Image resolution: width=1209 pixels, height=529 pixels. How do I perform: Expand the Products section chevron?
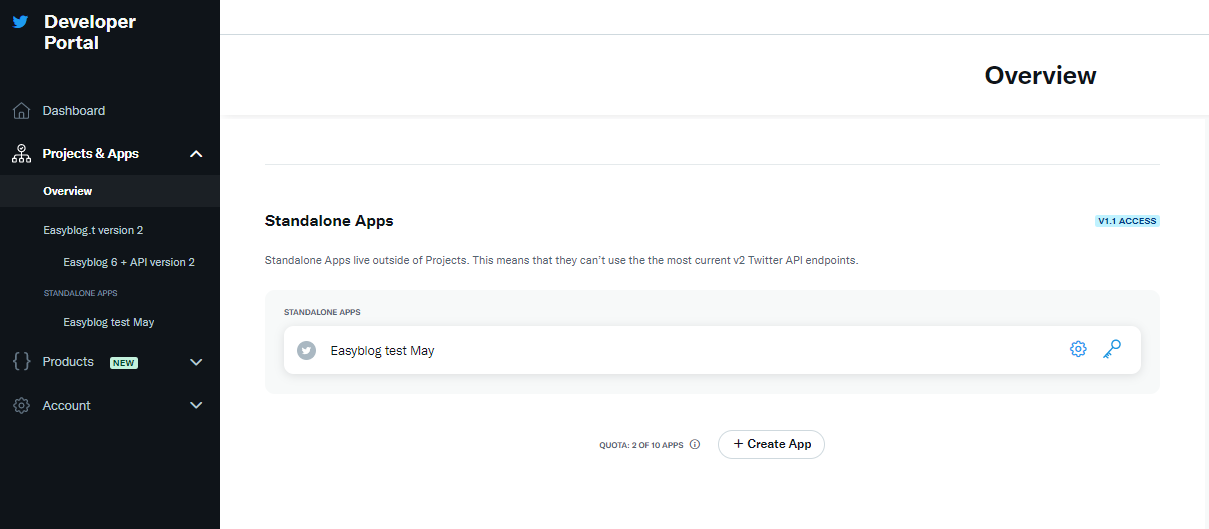(196, 362)
